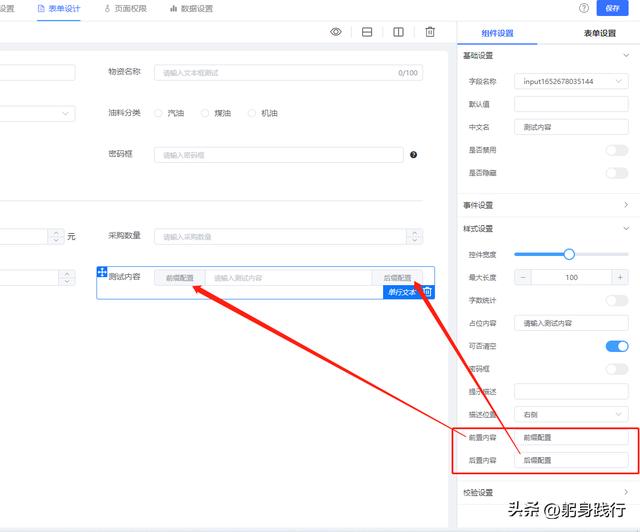Screen dimensions: 640x532
Task: Click the 最大长度 value 100
Action: tap(571, 277)
